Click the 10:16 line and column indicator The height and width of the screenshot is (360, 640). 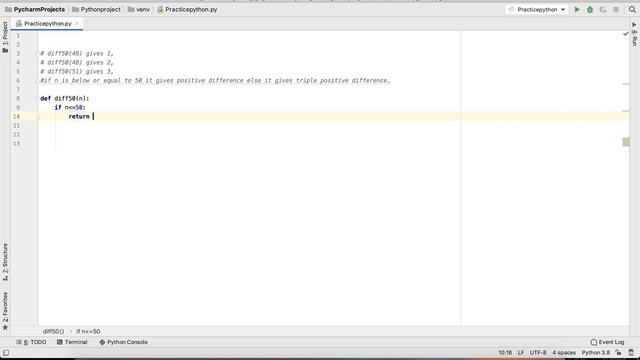click(505, 353)
